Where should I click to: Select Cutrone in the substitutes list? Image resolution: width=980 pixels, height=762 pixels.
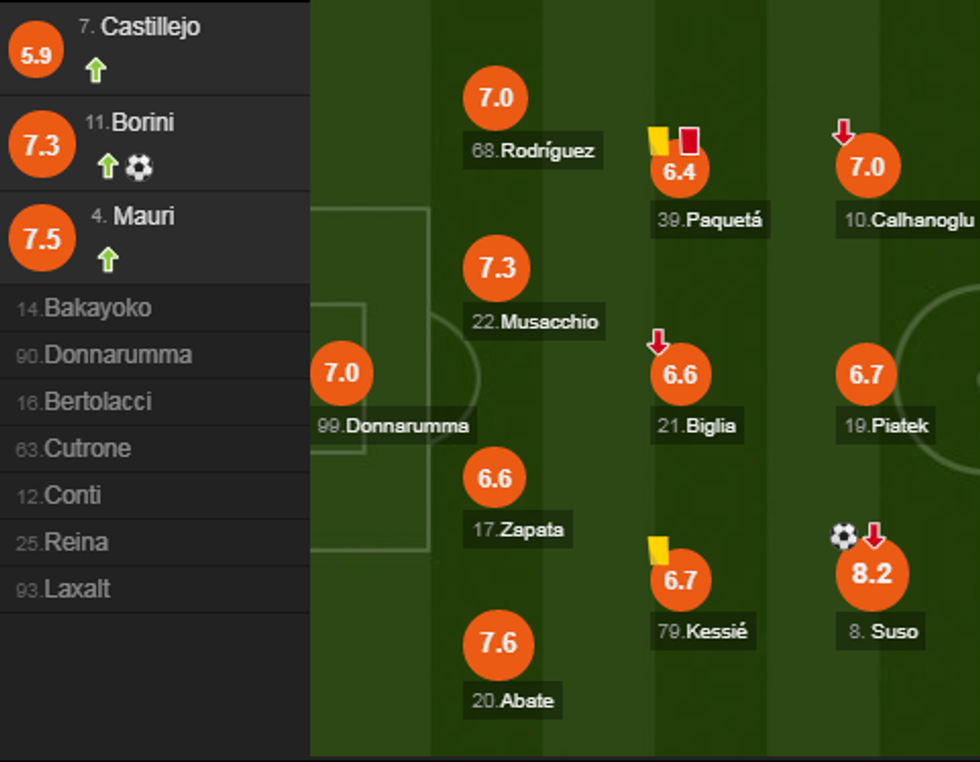pyautogui.click(x=87, y=449)
